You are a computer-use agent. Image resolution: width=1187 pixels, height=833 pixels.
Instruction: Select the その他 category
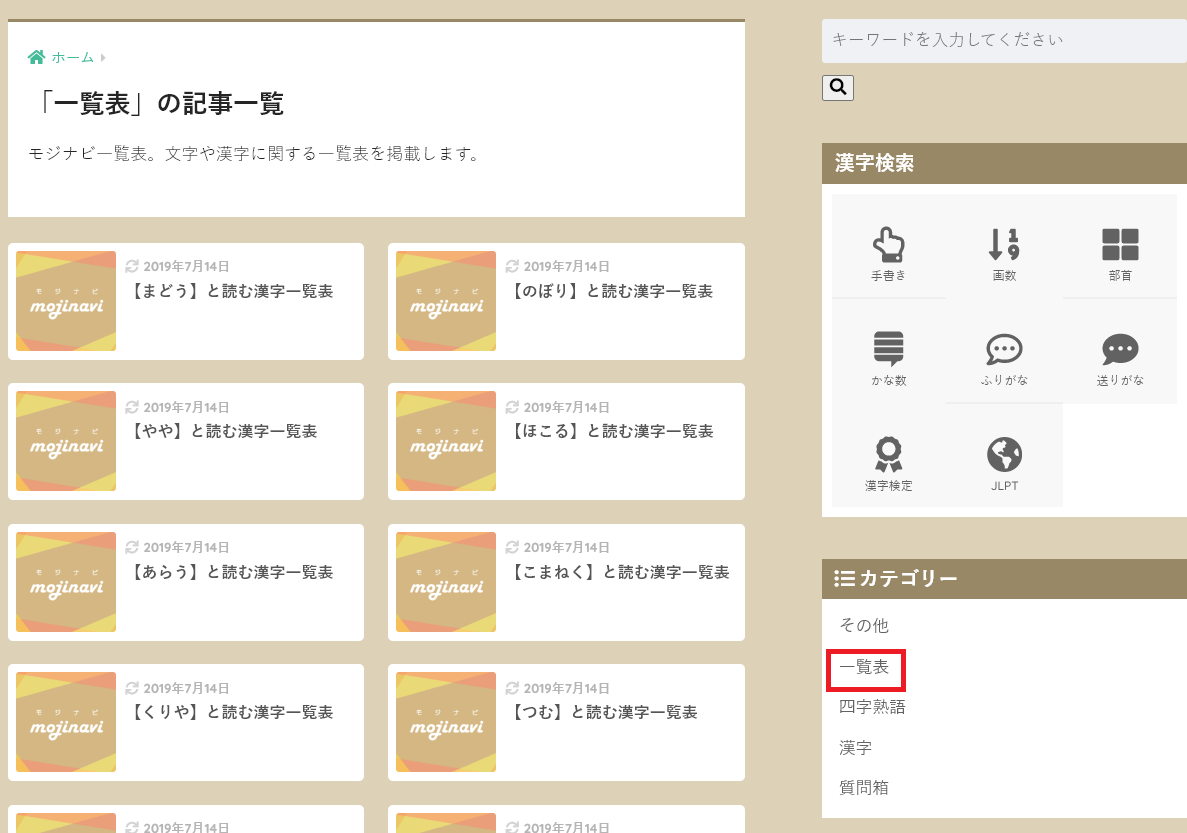point(864,626)
